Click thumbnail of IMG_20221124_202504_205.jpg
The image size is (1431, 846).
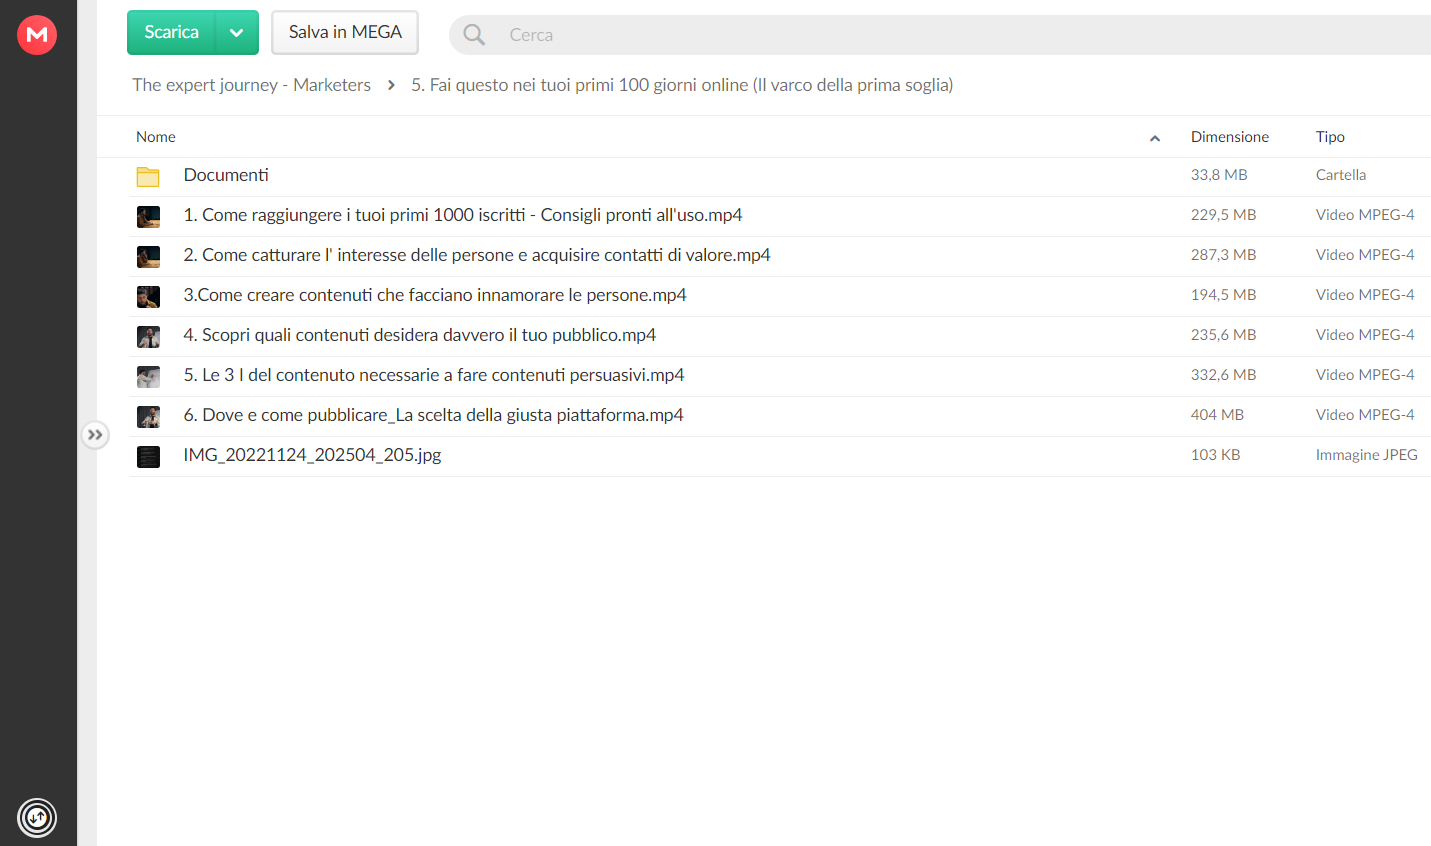[148, 456]
